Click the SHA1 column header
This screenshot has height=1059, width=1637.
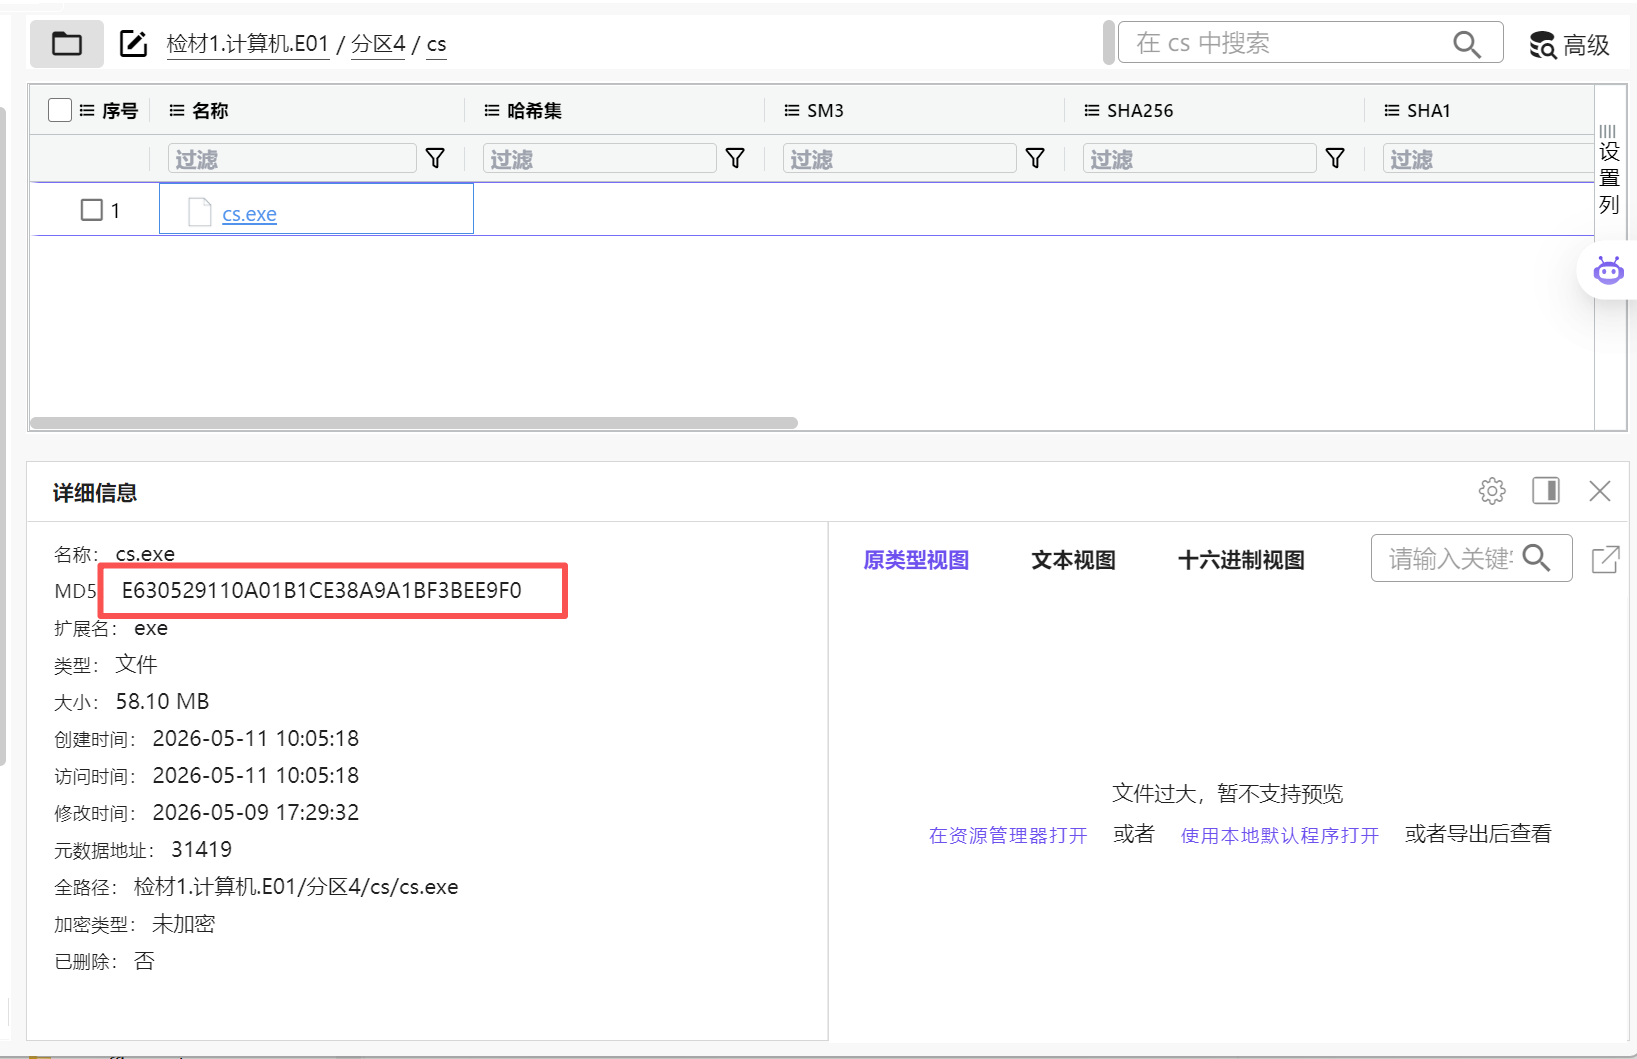tap(1417, 111)
